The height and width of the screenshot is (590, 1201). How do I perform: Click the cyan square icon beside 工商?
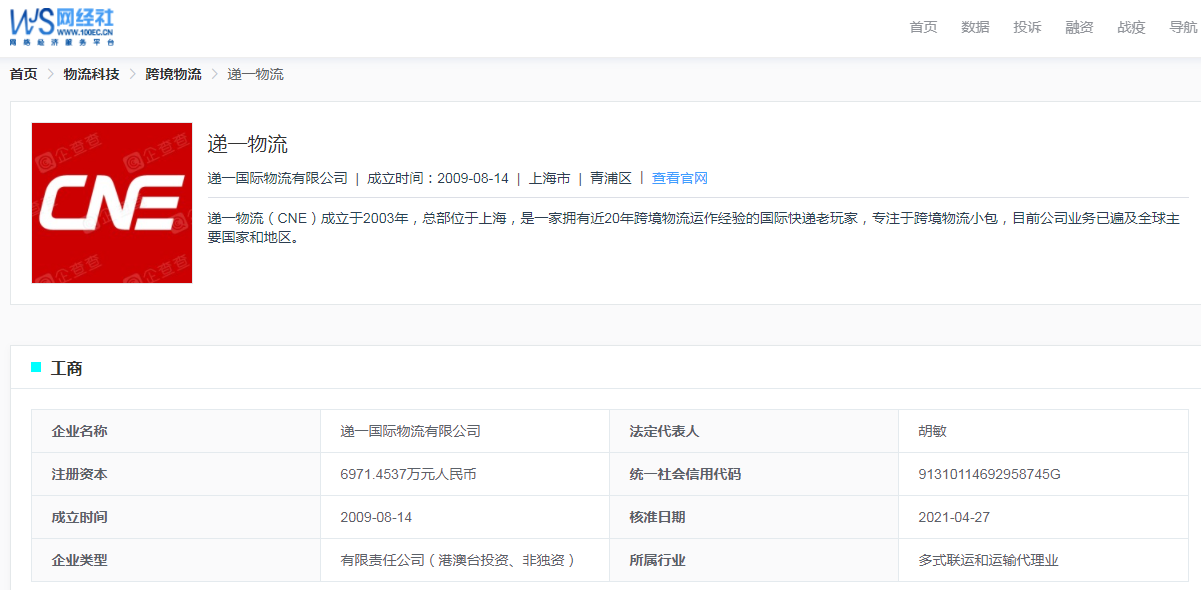tap(36, 367)
